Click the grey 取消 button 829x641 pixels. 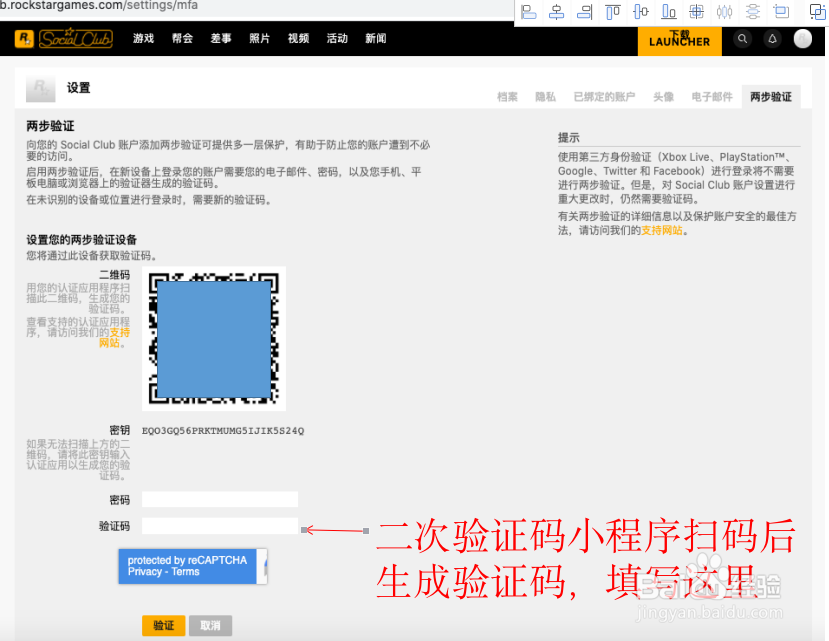[210, 626]
